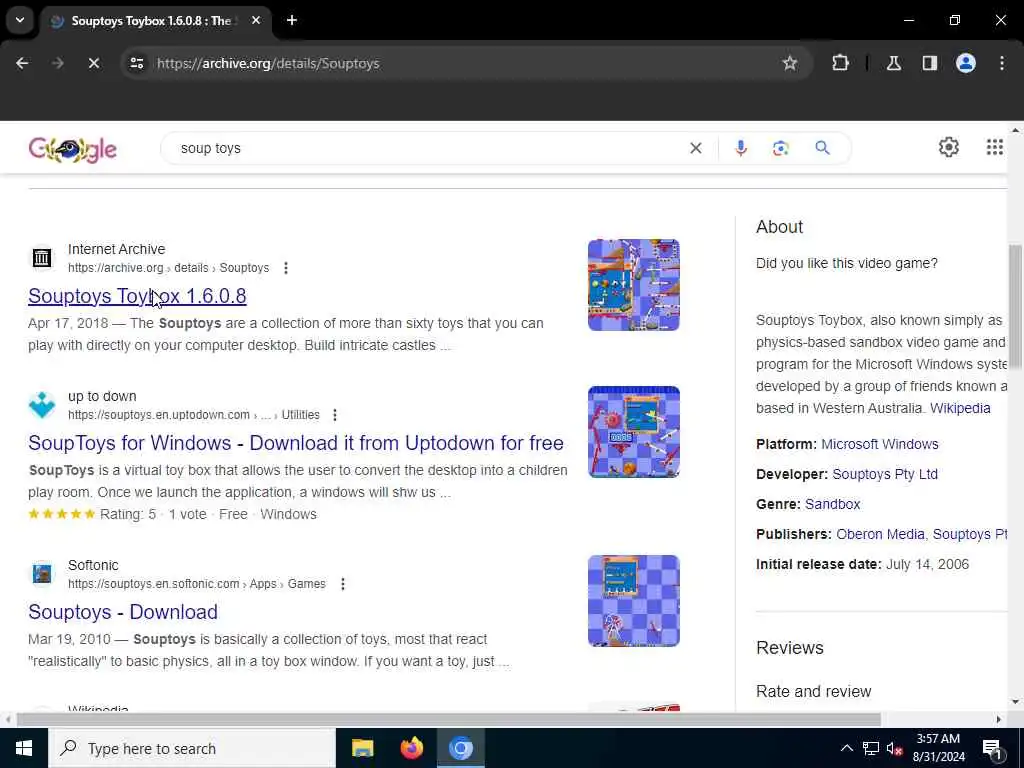The image size is (1024, 768).
Task: Open Souptoys Toybox 1.6.0.8 result link
Action: click(x=137, y=296)
